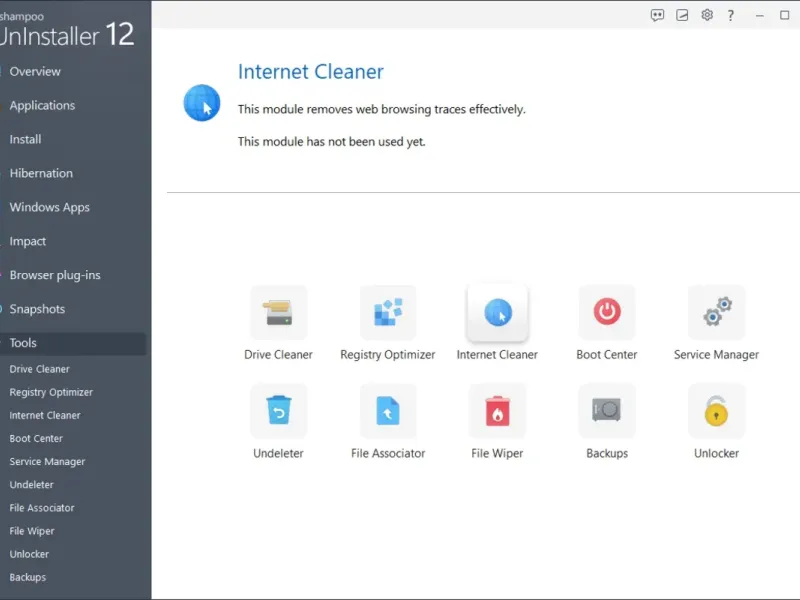
Task: Click the Drive Cleaner tile label
Action: [279, 355]
